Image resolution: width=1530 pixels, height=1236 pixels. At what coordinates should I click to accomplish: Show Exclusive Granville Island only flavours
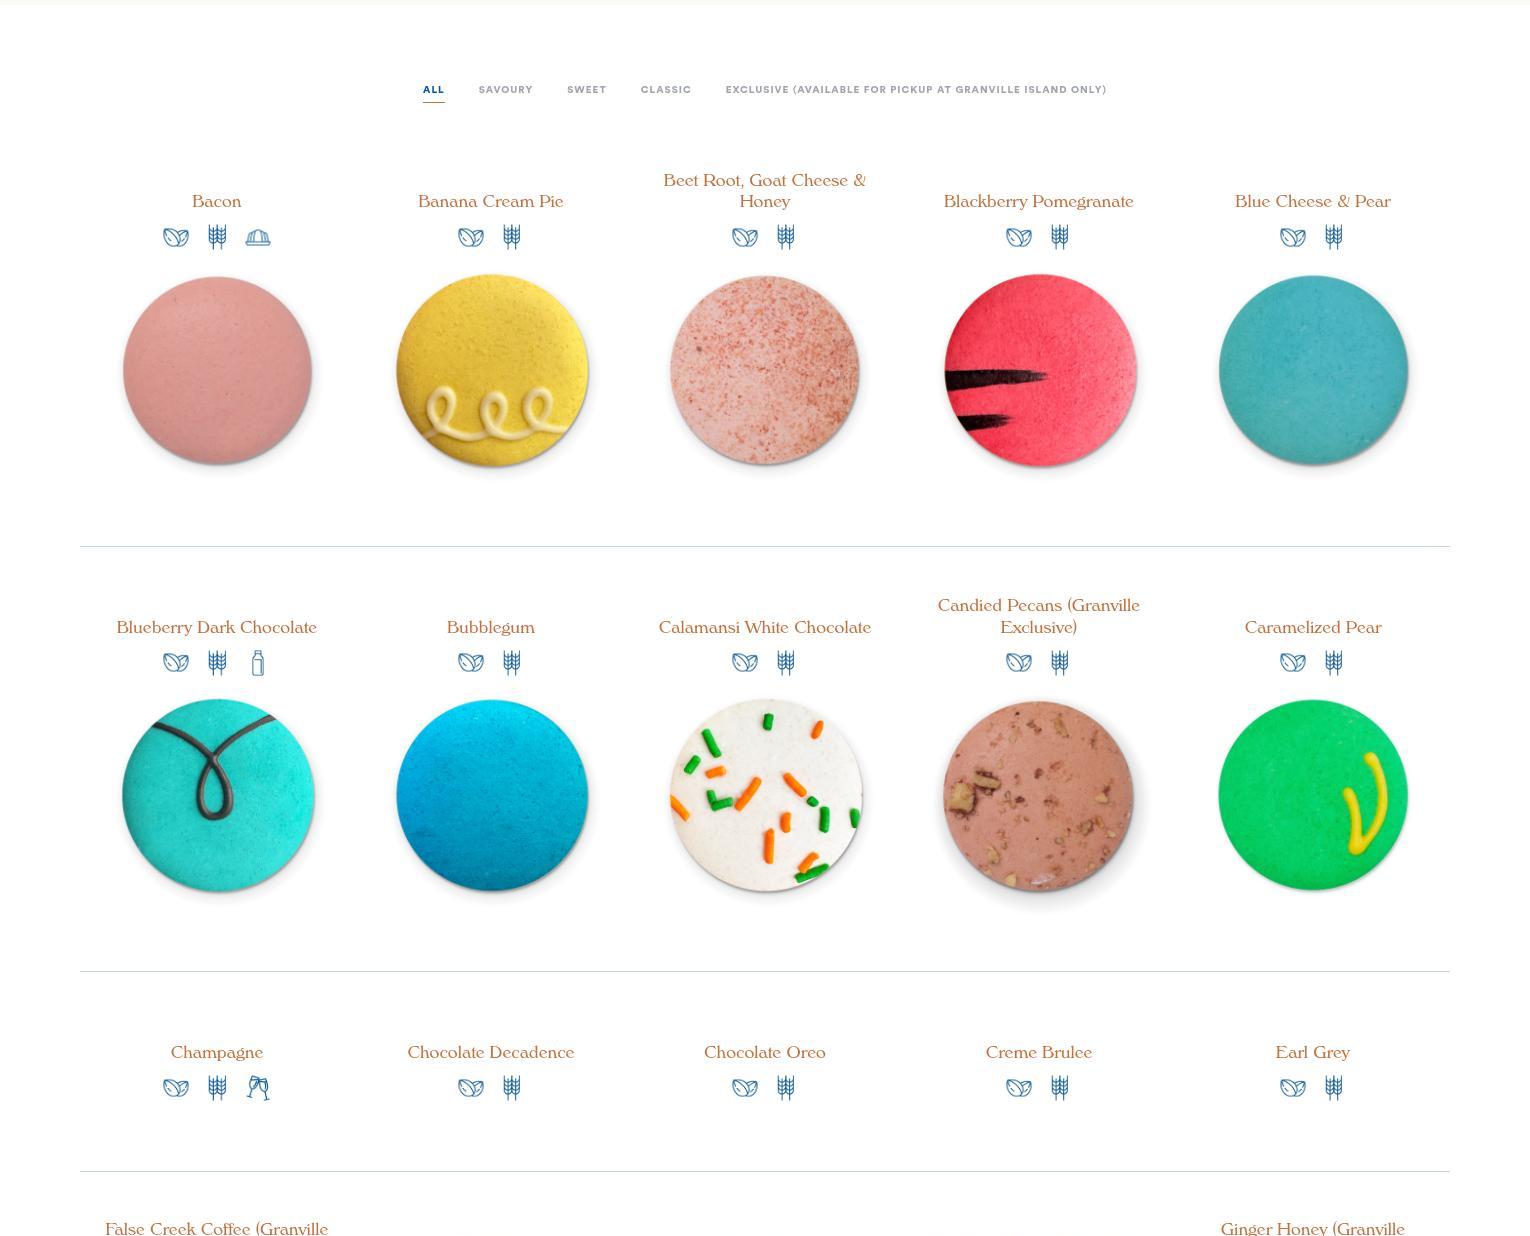point(916,90)
